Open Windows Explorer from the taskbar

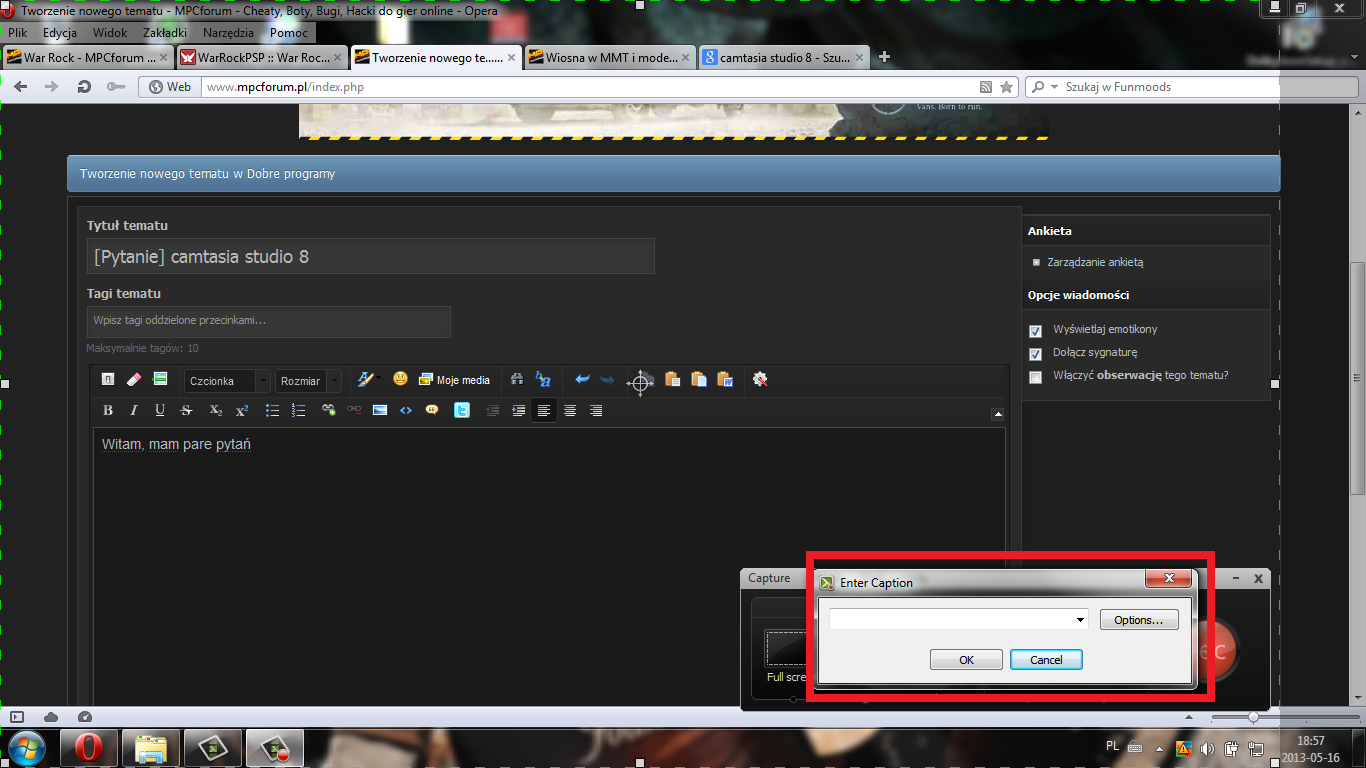click(x=152, y=748)
